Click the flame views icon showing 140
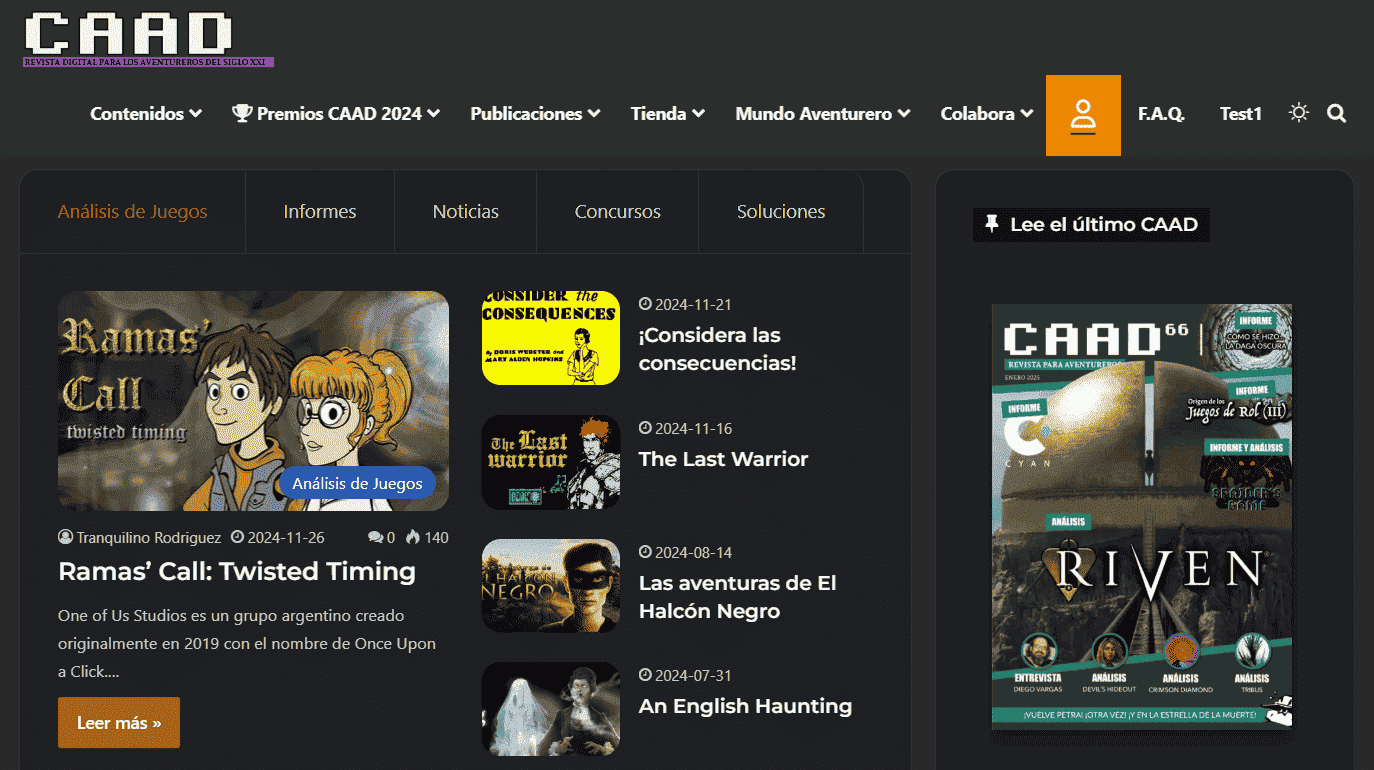 pos(413,537)
